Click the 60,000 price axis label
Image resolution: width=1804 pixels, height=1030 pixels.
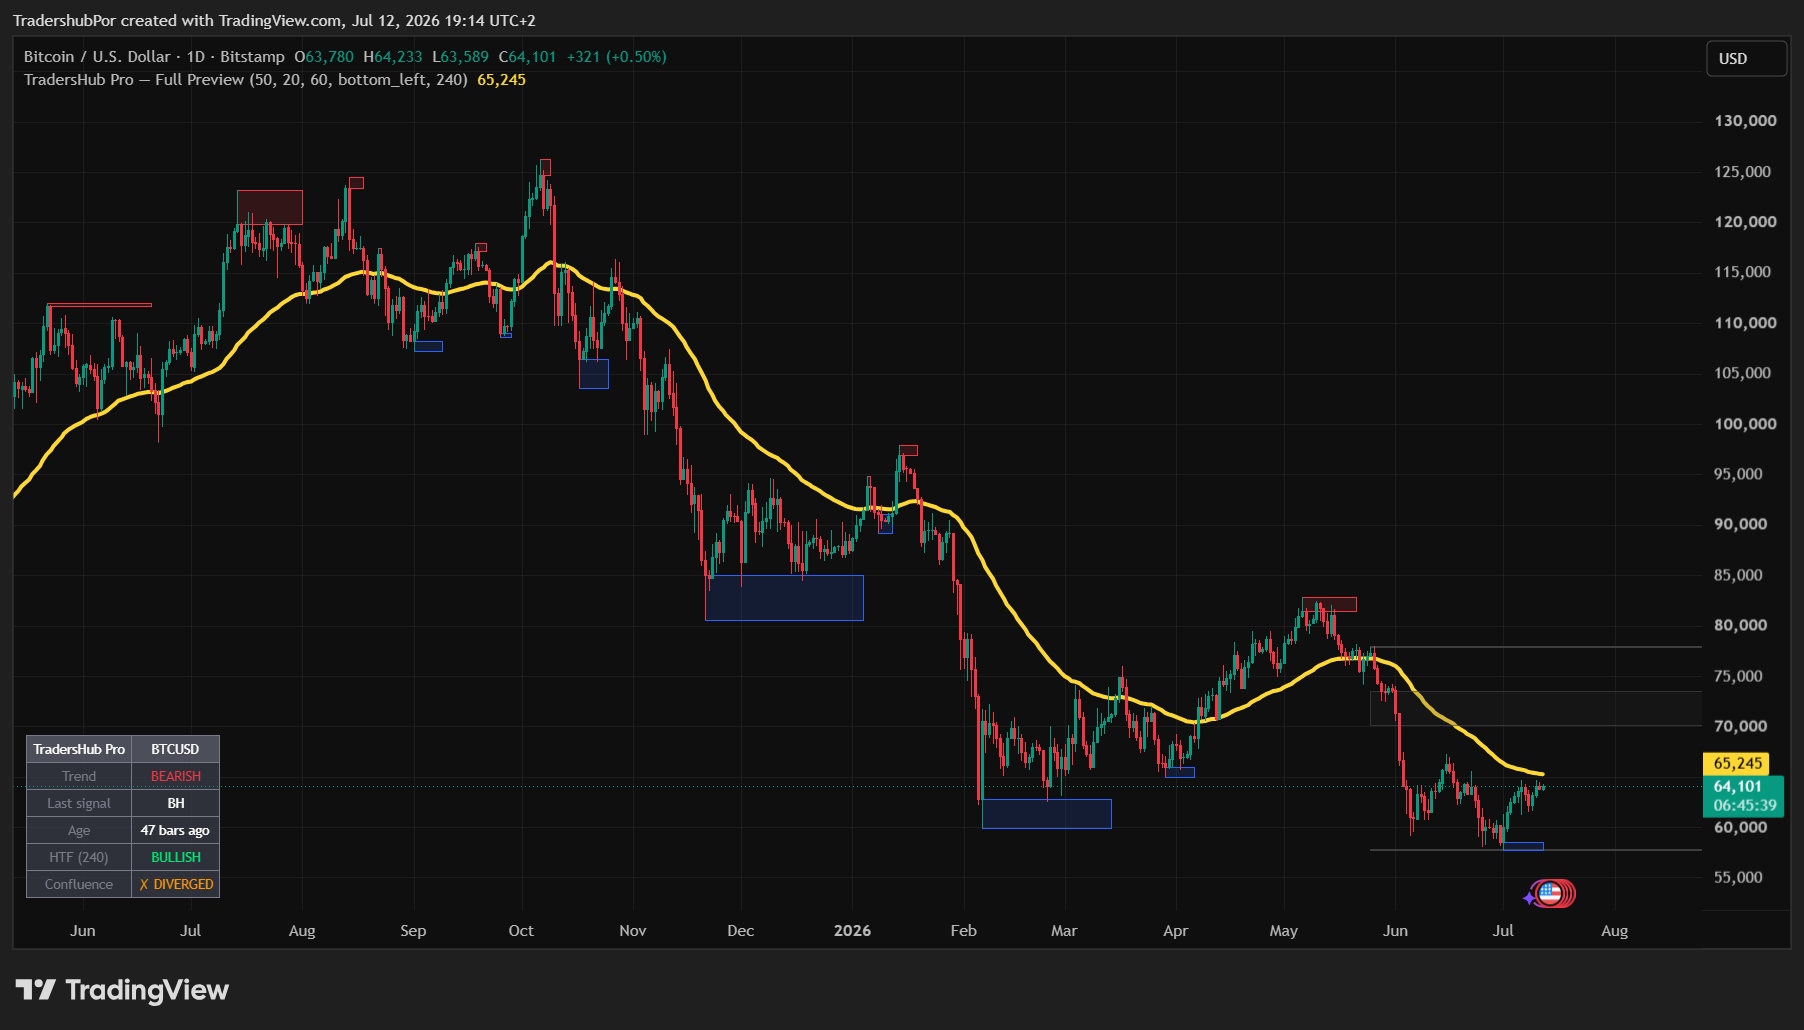click(x=1740, y=827)
